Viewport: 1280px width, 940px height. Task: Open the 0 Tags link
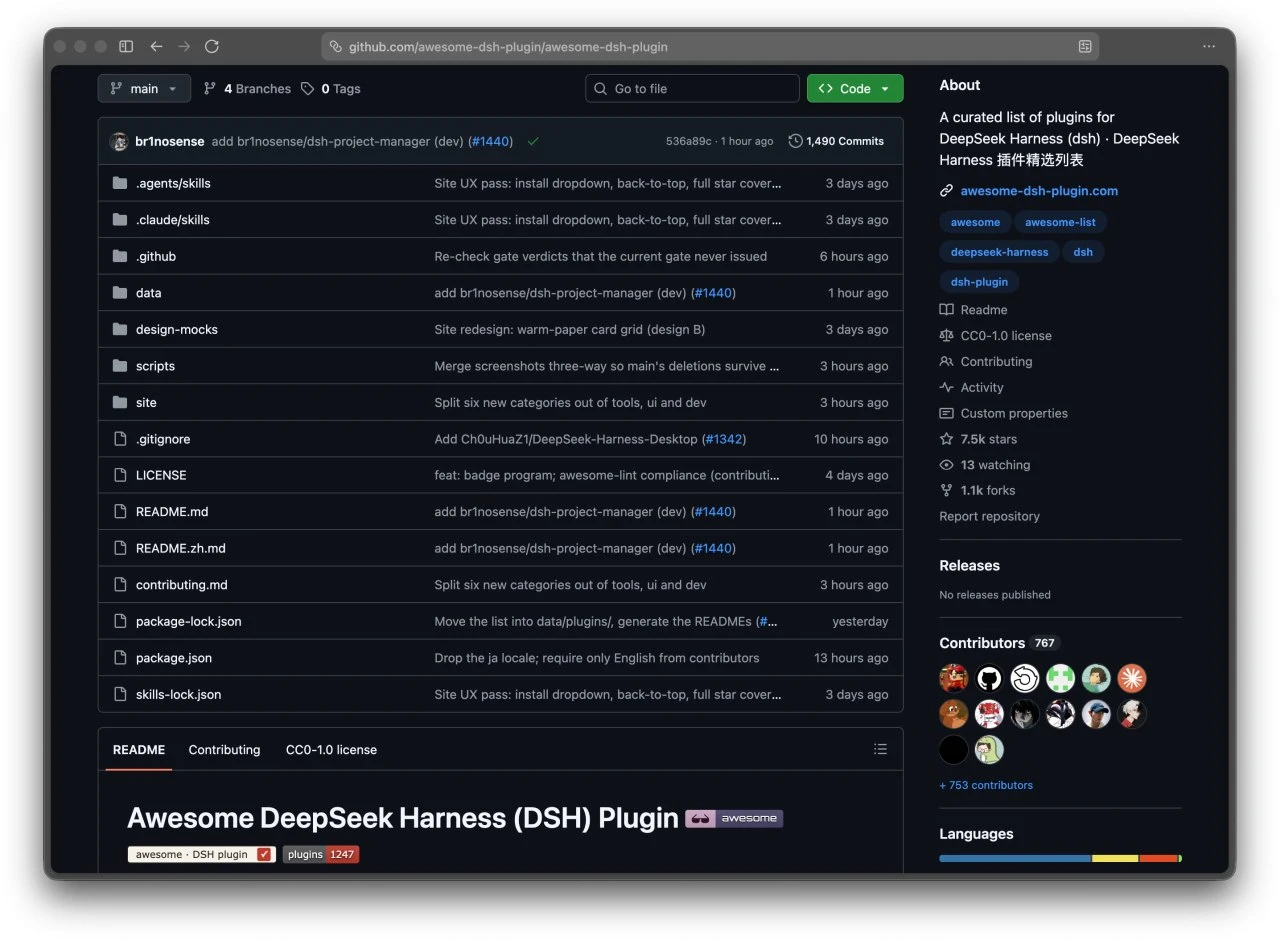tap(331, 88)
